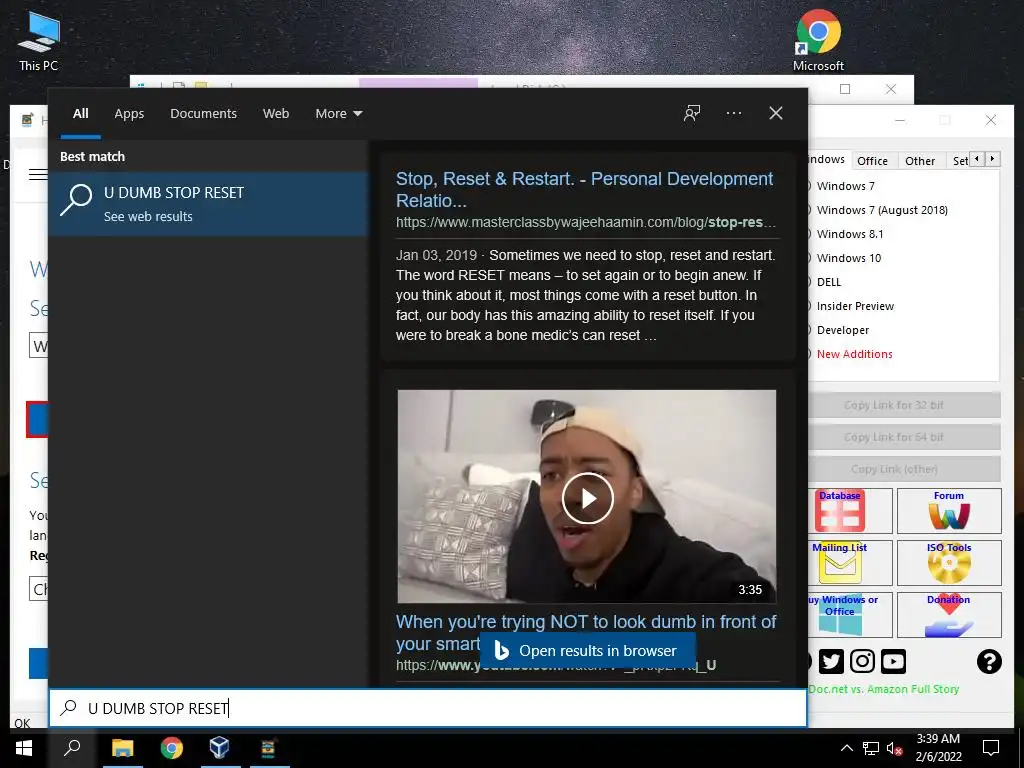1024x768 pixels.
Task: Switch to the Web search tab
Action: pos(276,114)
